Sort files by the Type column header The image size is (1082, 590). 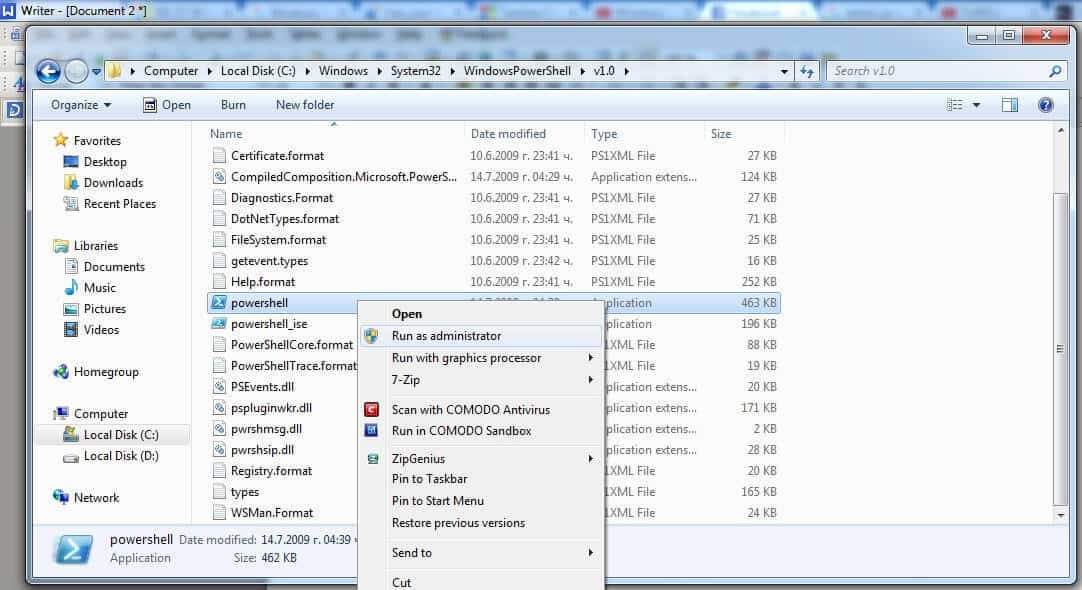pyautogui.click(x=604, y=134)
